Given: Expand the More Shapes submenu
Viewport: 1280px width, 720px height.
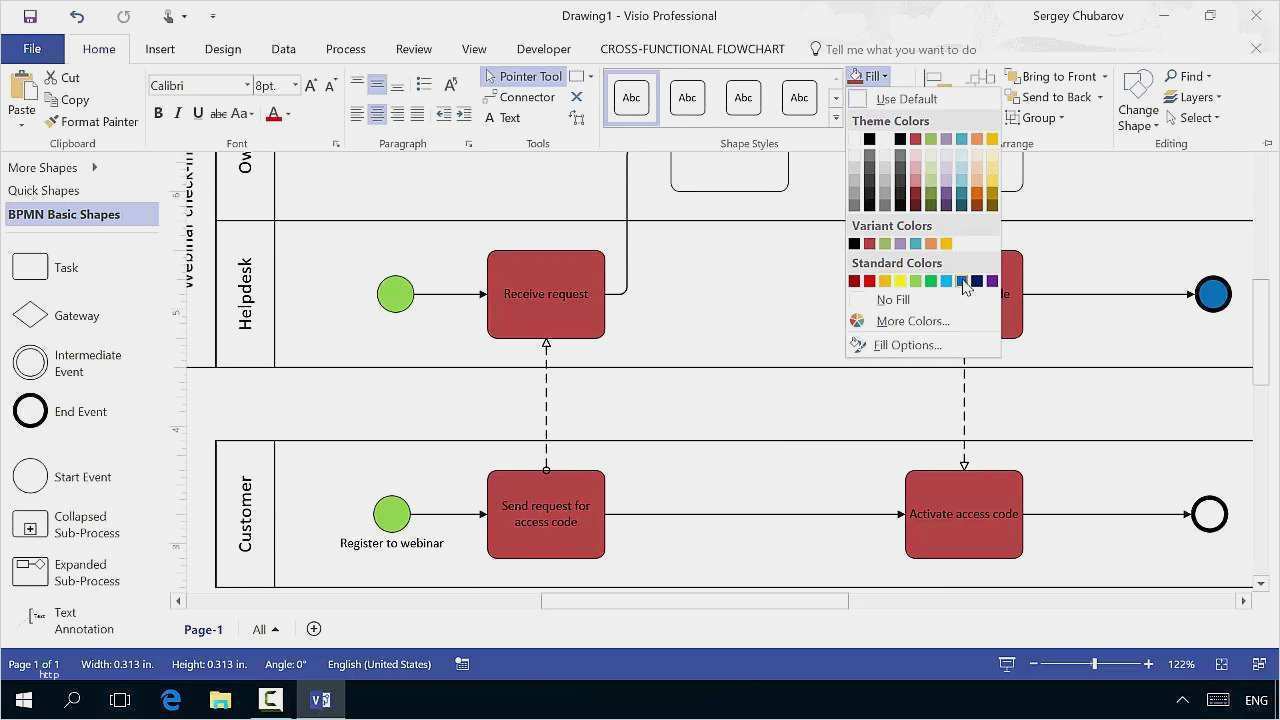Looking at the screenshot, I should (x=95, y=168).
